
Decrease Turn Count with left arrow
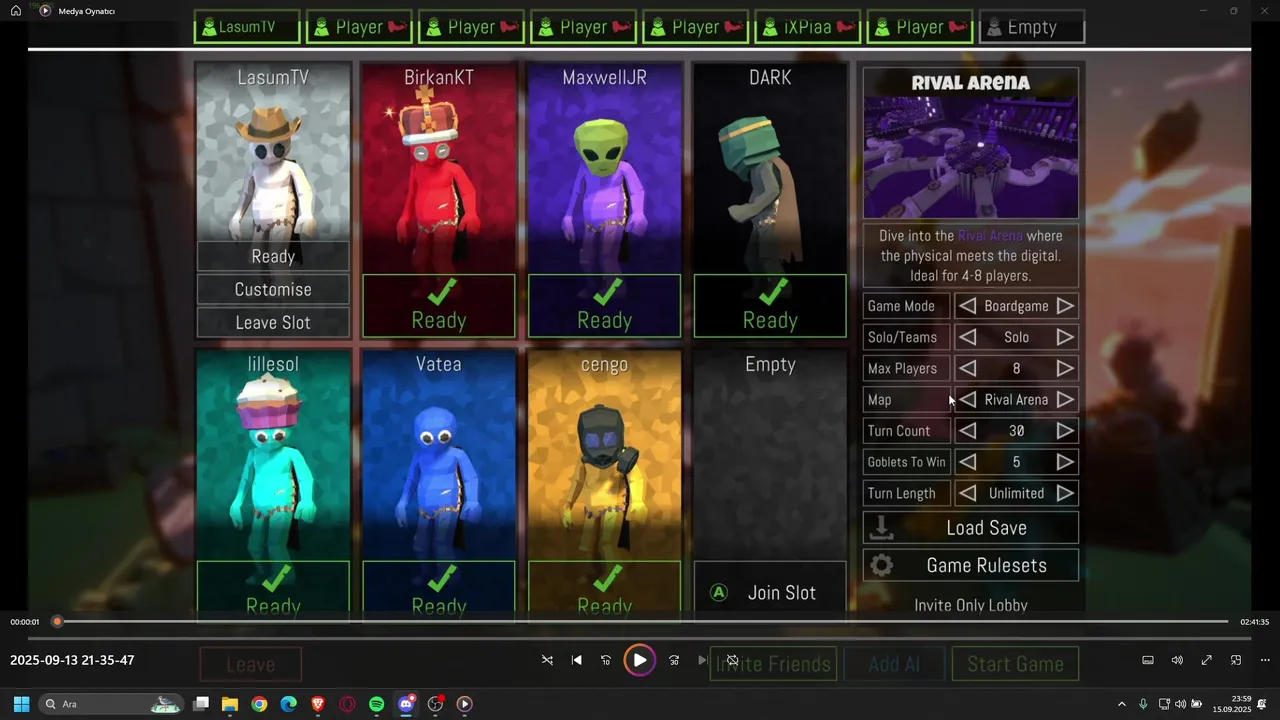tap(967, 431)
